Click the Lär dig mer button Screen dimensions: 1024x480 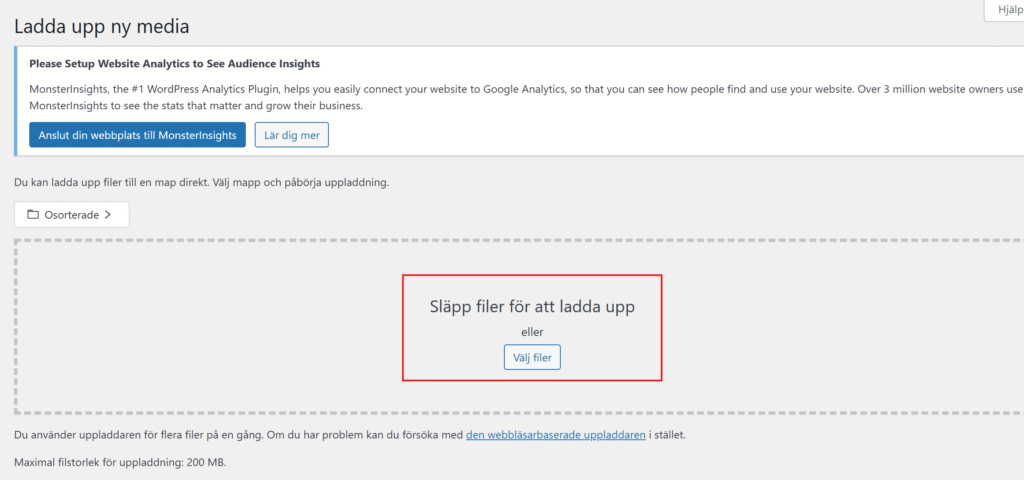(x=291, y=135)
